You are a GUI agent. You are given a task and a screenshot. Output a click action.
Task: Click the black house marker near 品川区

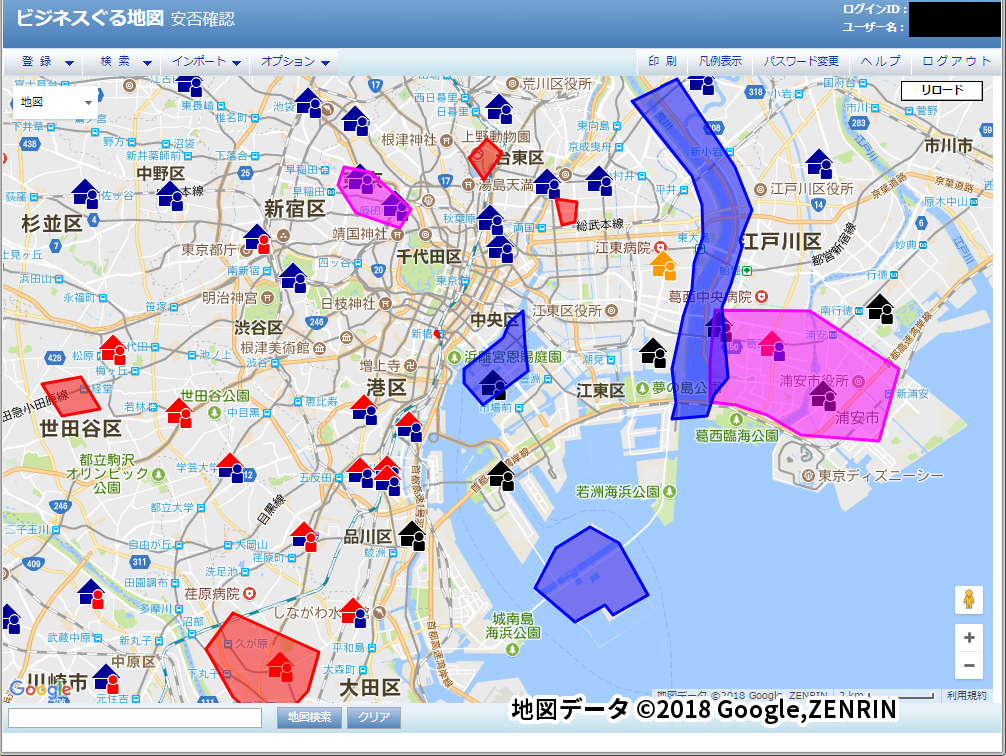coord(412,536)
